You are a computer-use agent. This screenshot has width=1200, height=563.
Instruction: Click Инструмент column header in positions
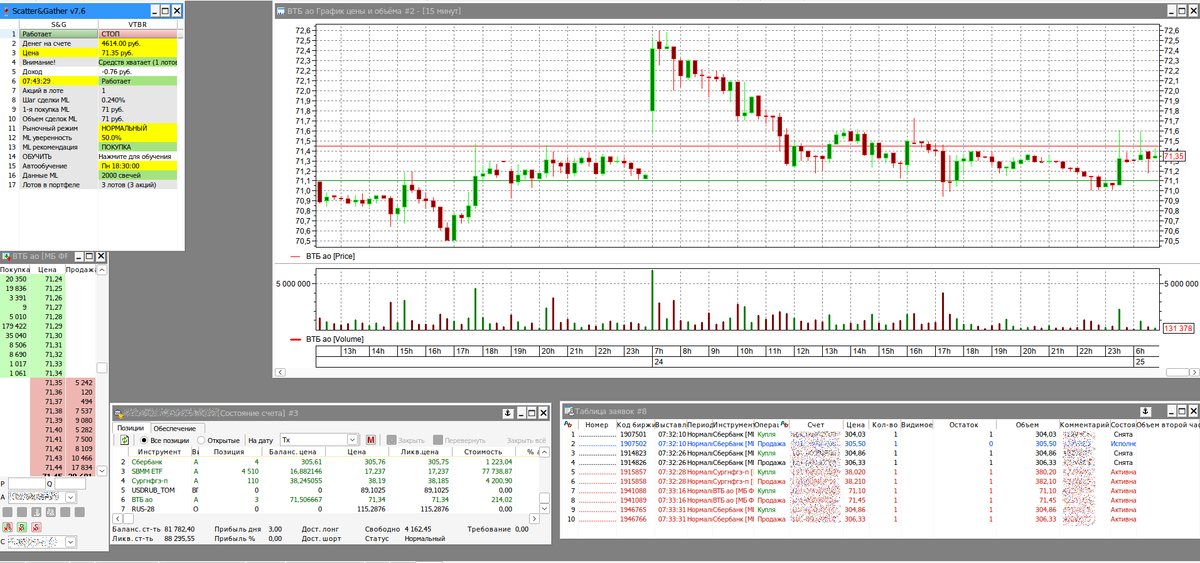(x=159, y=451)
